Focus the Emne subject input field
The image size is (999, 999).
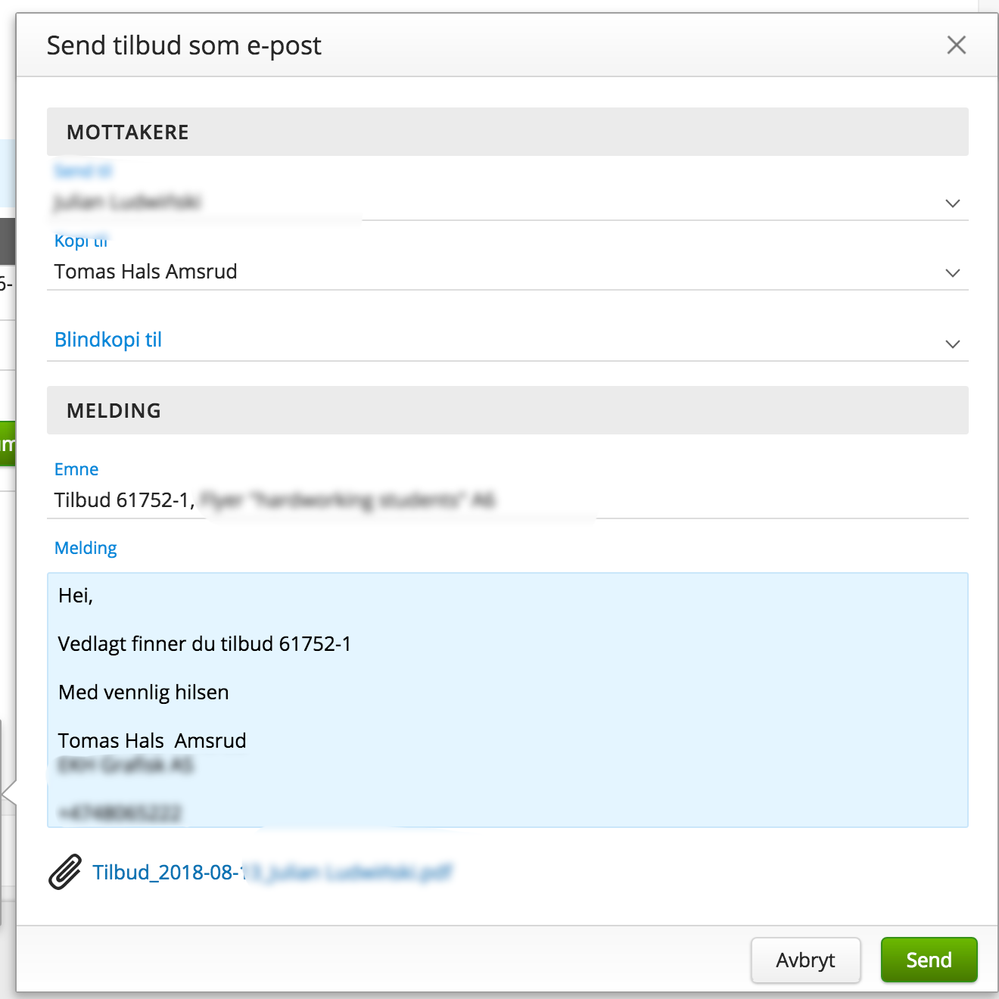click(x=507, y=500)
